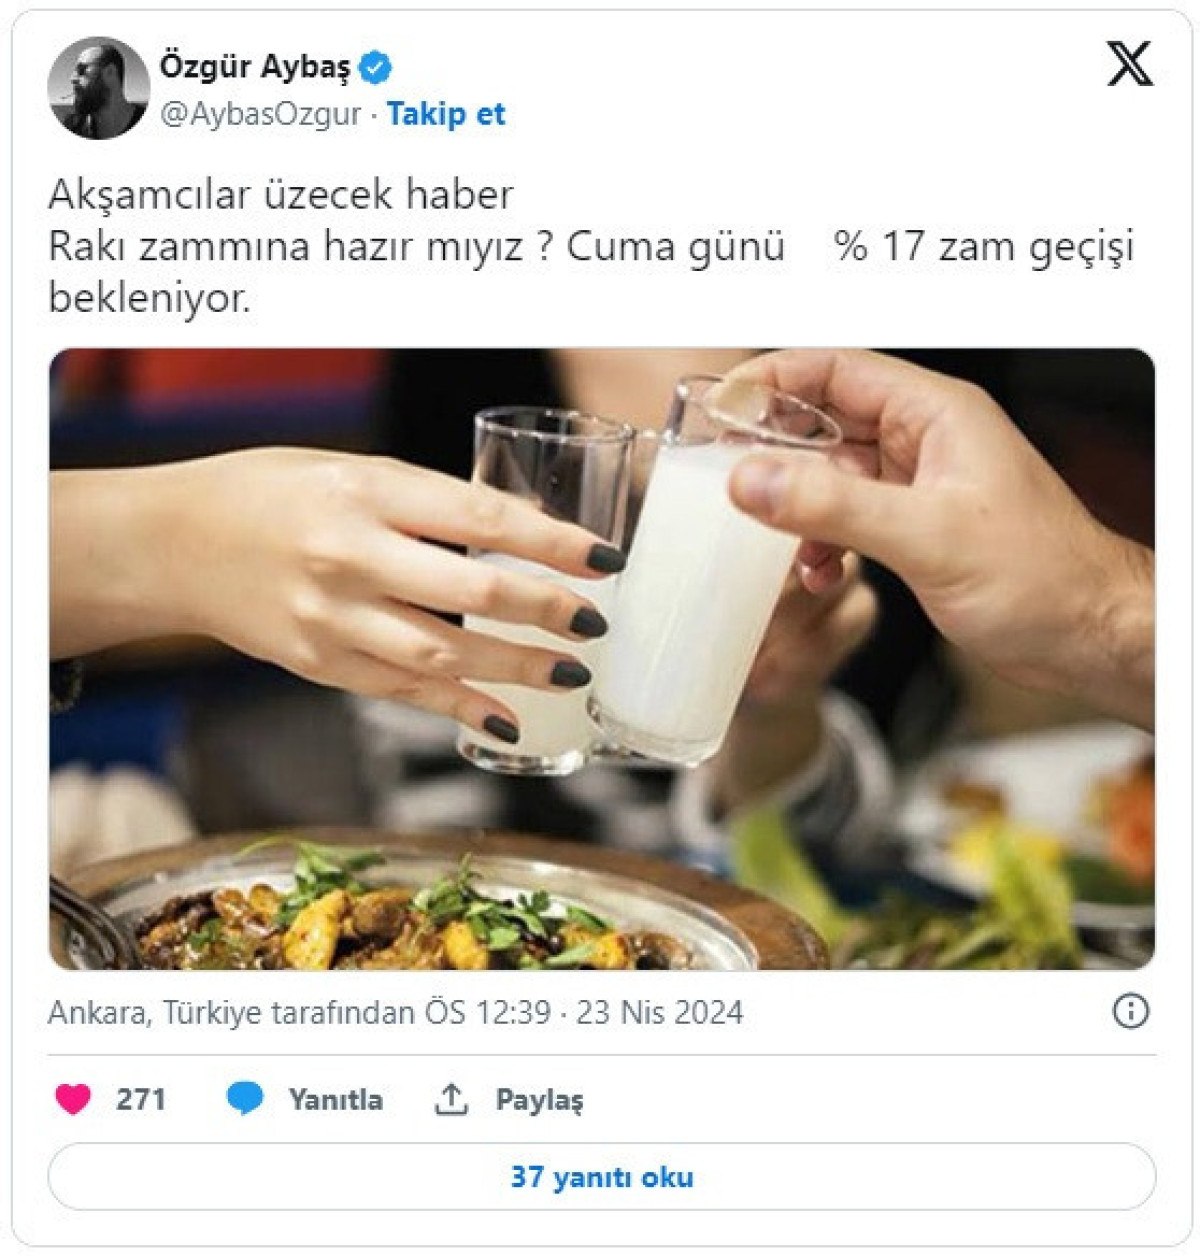Image resolution: width=1200 pixels, height=1256 pixels.
Task: Select the Yanıtla reply label
Action: pos(336,1099)
